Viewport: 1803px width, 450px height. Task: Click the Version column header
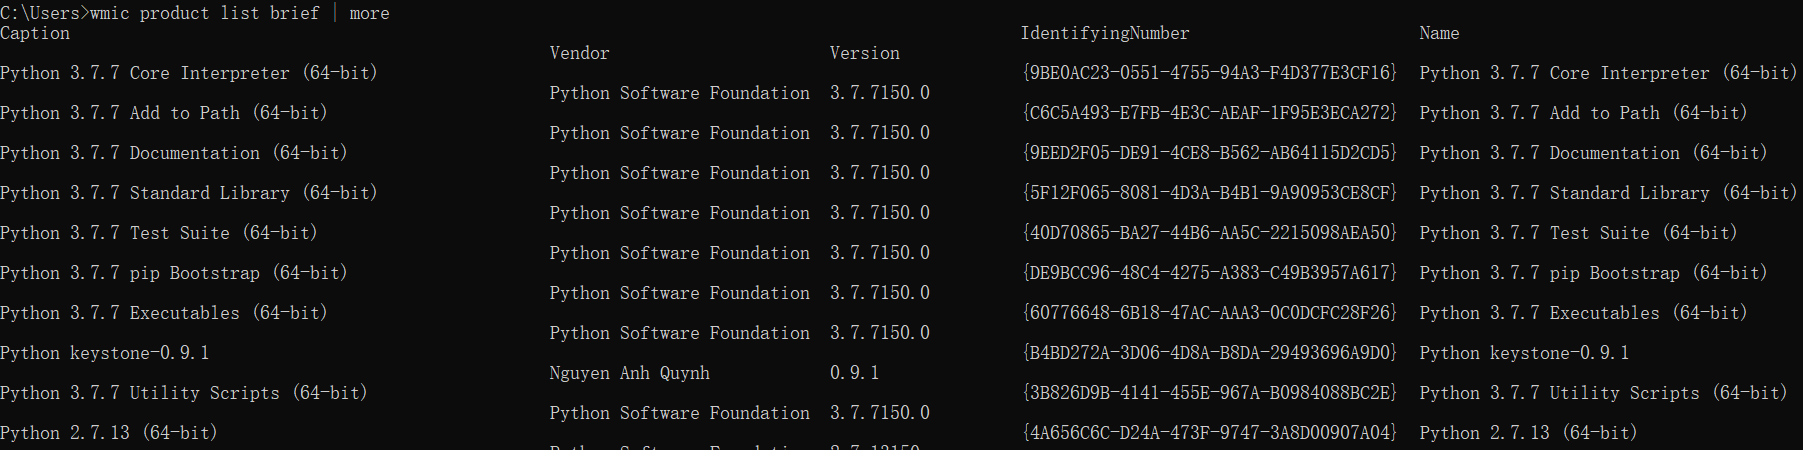coord(864,53)
